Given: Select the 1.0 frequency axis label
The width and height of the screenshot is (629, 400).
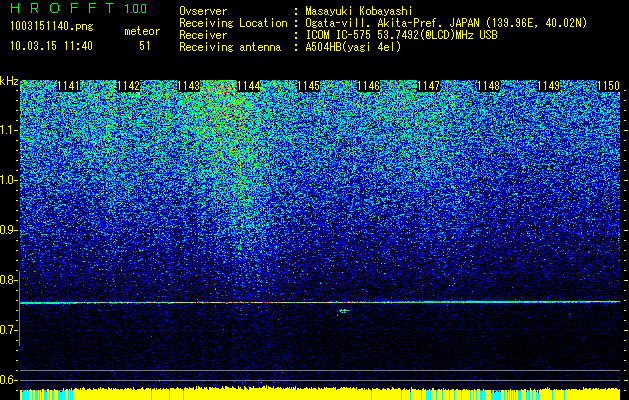Looking at the screenshot, I should tap(8, 181).
